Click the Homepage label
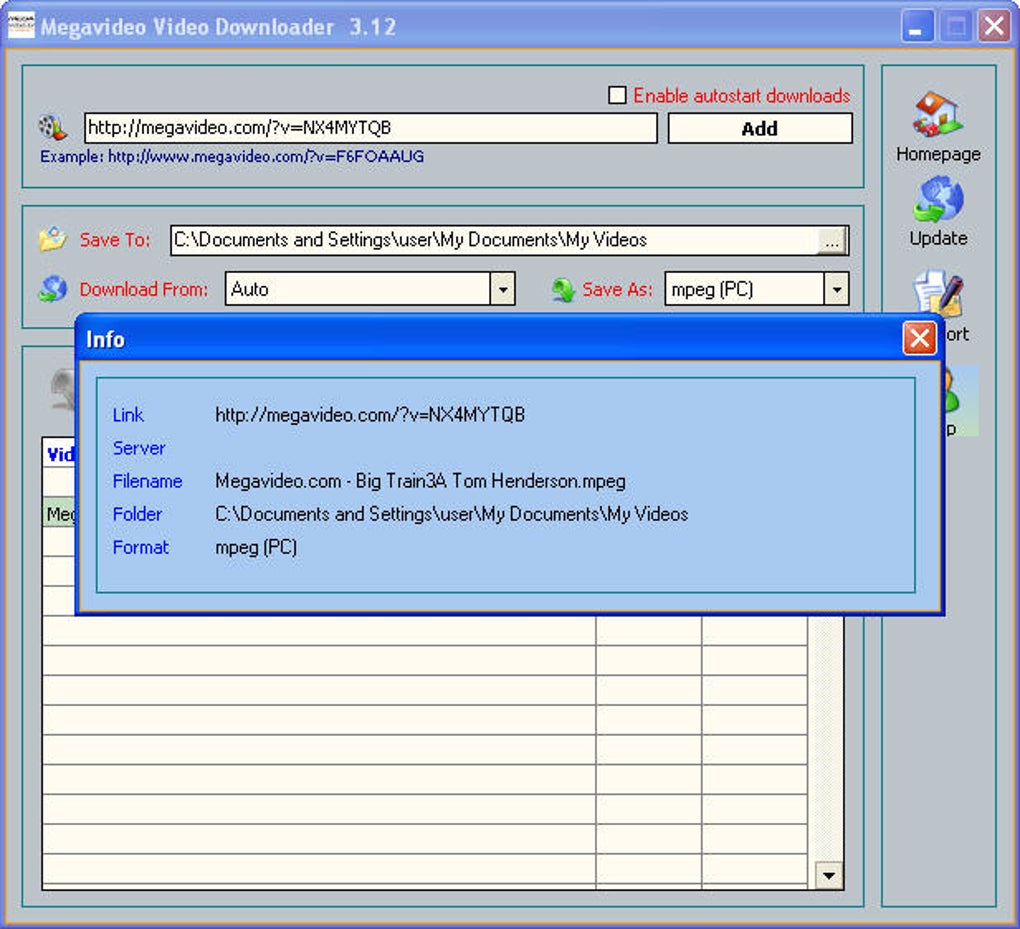Viewport: 1020px width, 929px height. click(938, 154)
